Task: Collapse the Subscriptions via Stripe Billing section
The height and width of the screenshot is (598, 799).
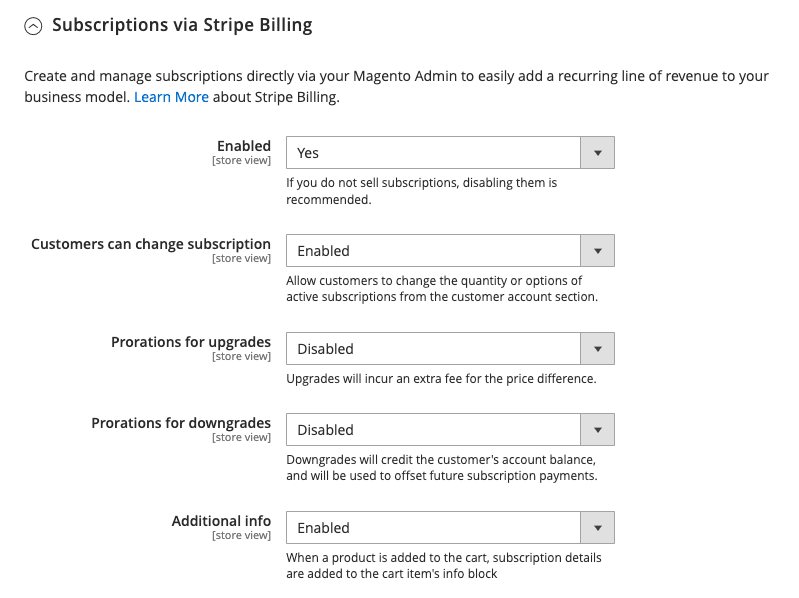Action: click(x=33, y=26)
